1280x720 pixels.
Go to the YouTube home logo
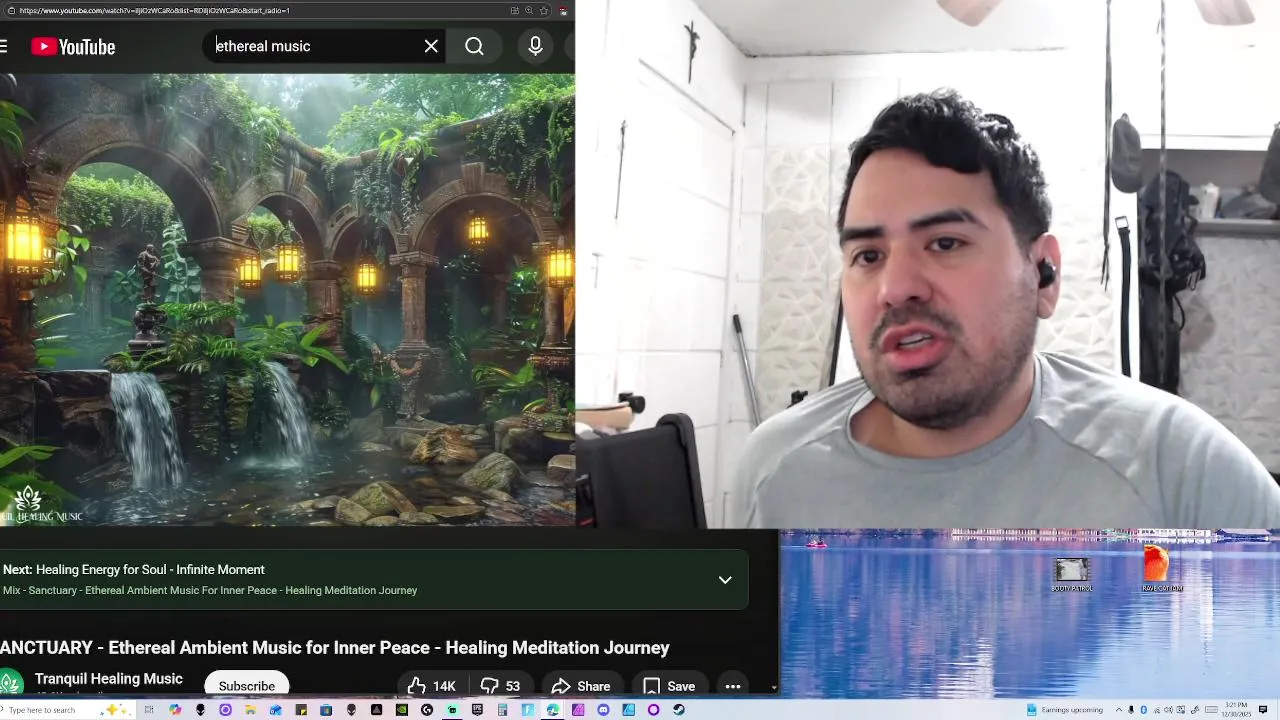tap(73, 46)
